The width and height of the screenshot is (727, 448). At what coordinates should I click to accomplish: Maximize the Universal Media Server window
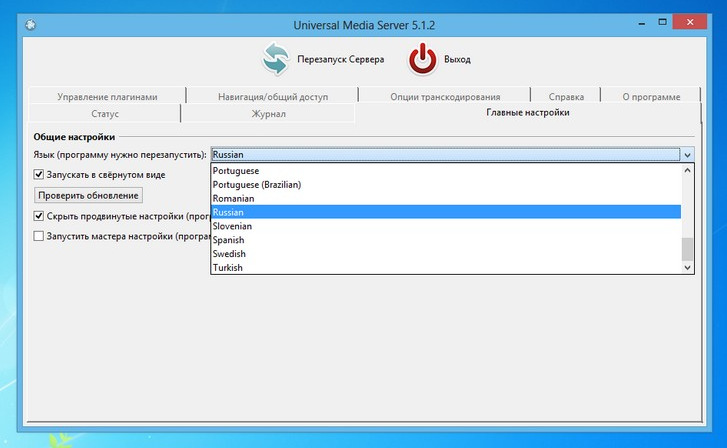[662, 22]
